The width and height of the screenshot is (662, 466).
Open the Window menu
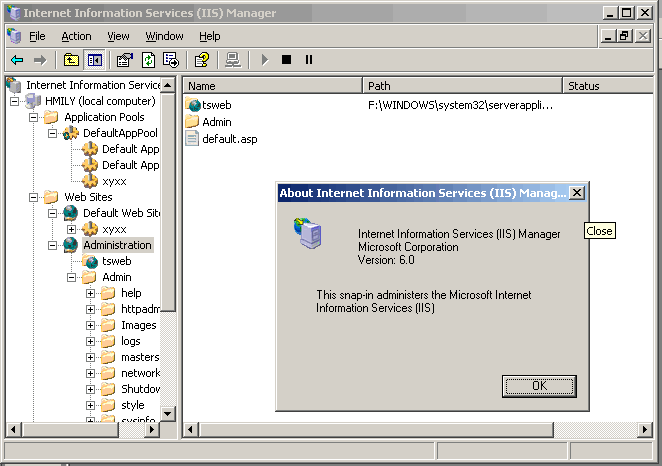tap(164, 36)
